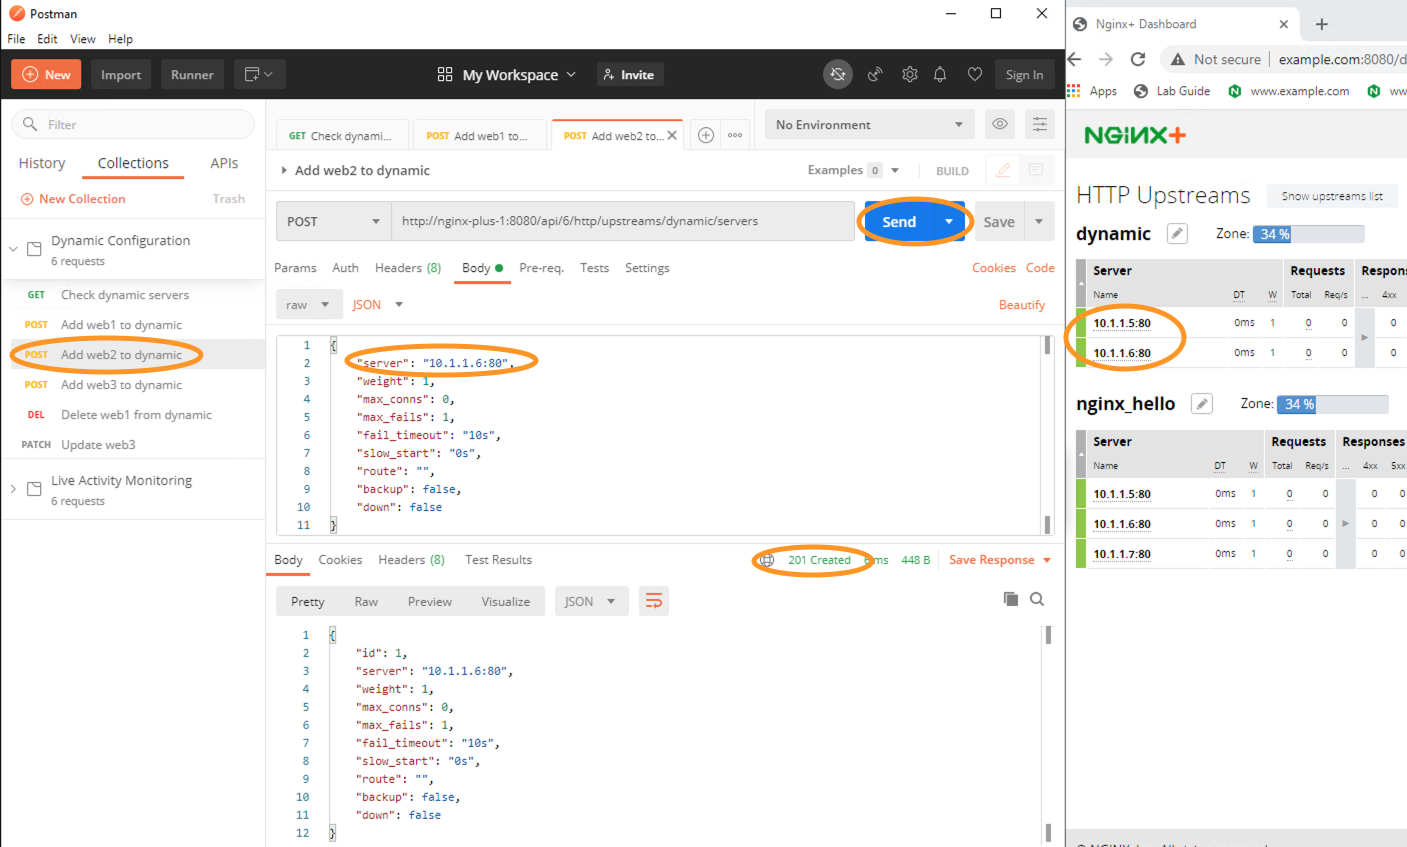Switch to POST Add web1 to... tab

pyautogui.click(x=478, y=136)
